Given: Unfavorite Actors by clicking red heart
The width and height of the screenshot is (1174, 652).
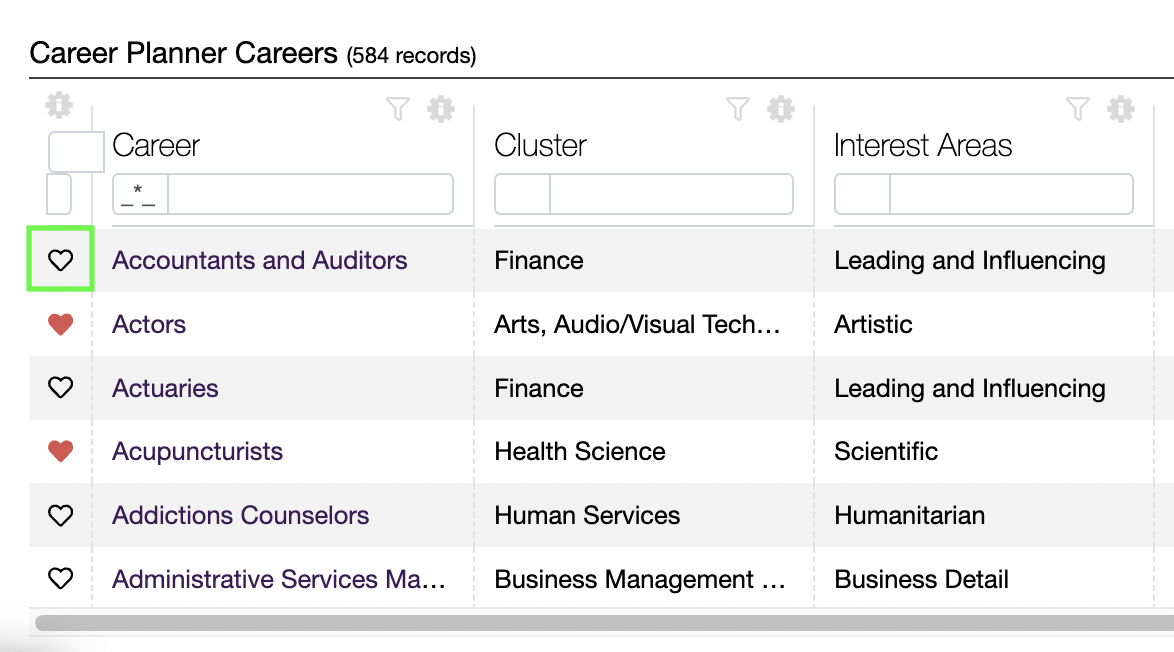Looking at the screenshot, I should [x=61, y=324].
